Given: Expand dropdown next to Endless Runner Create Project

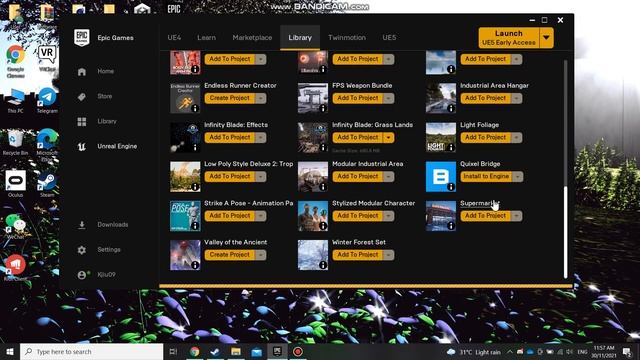Looking at the screenshot, I should coord(260,98).
